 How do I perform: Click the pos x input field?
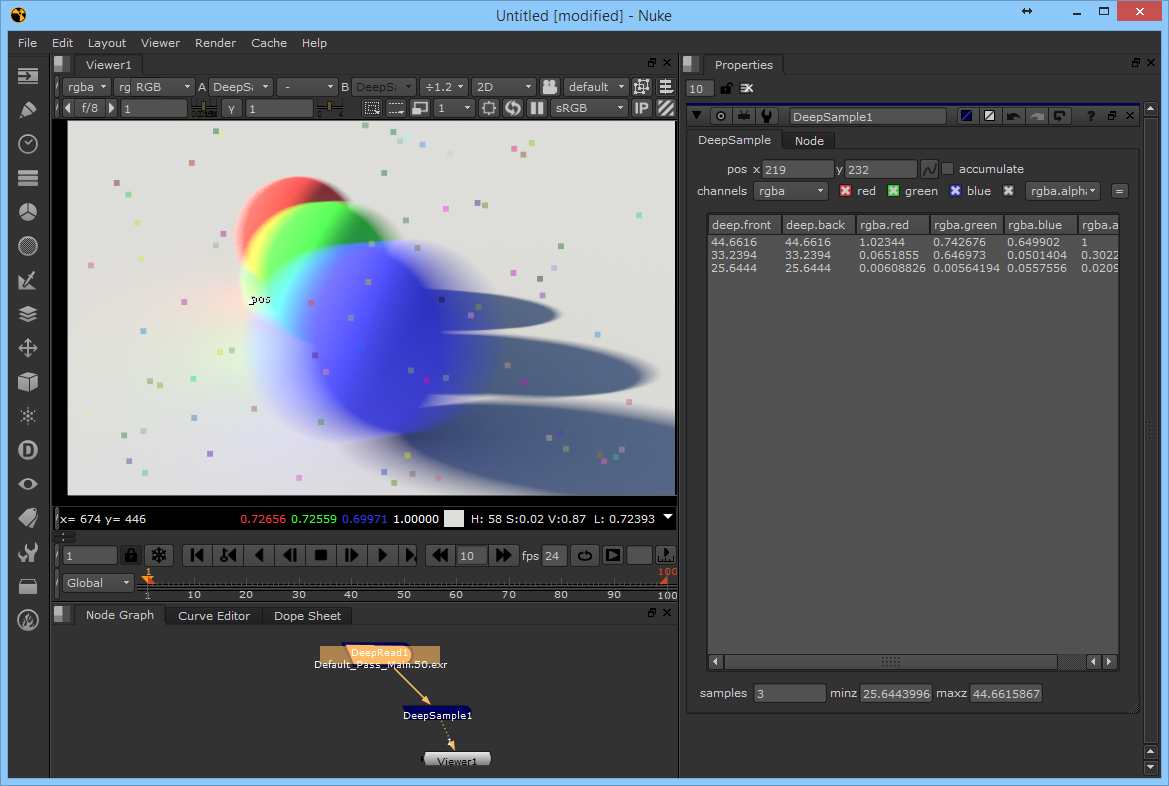[797, 169]
